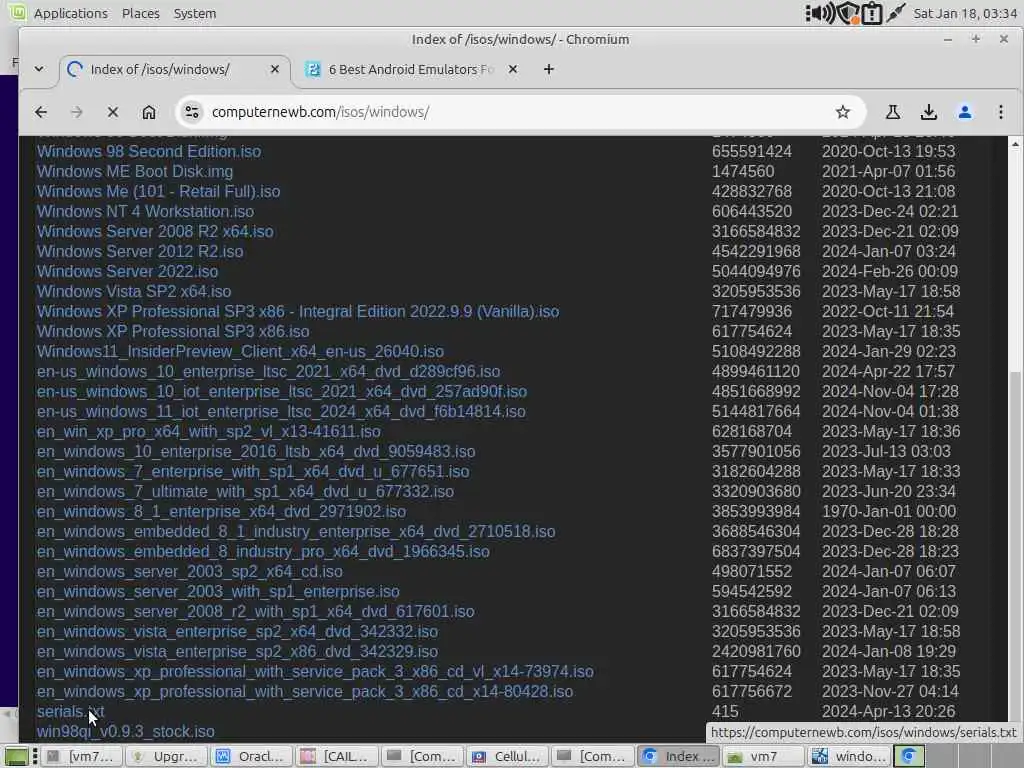Open Windows Vista SP2 x64.iso link

coord(134,291)
